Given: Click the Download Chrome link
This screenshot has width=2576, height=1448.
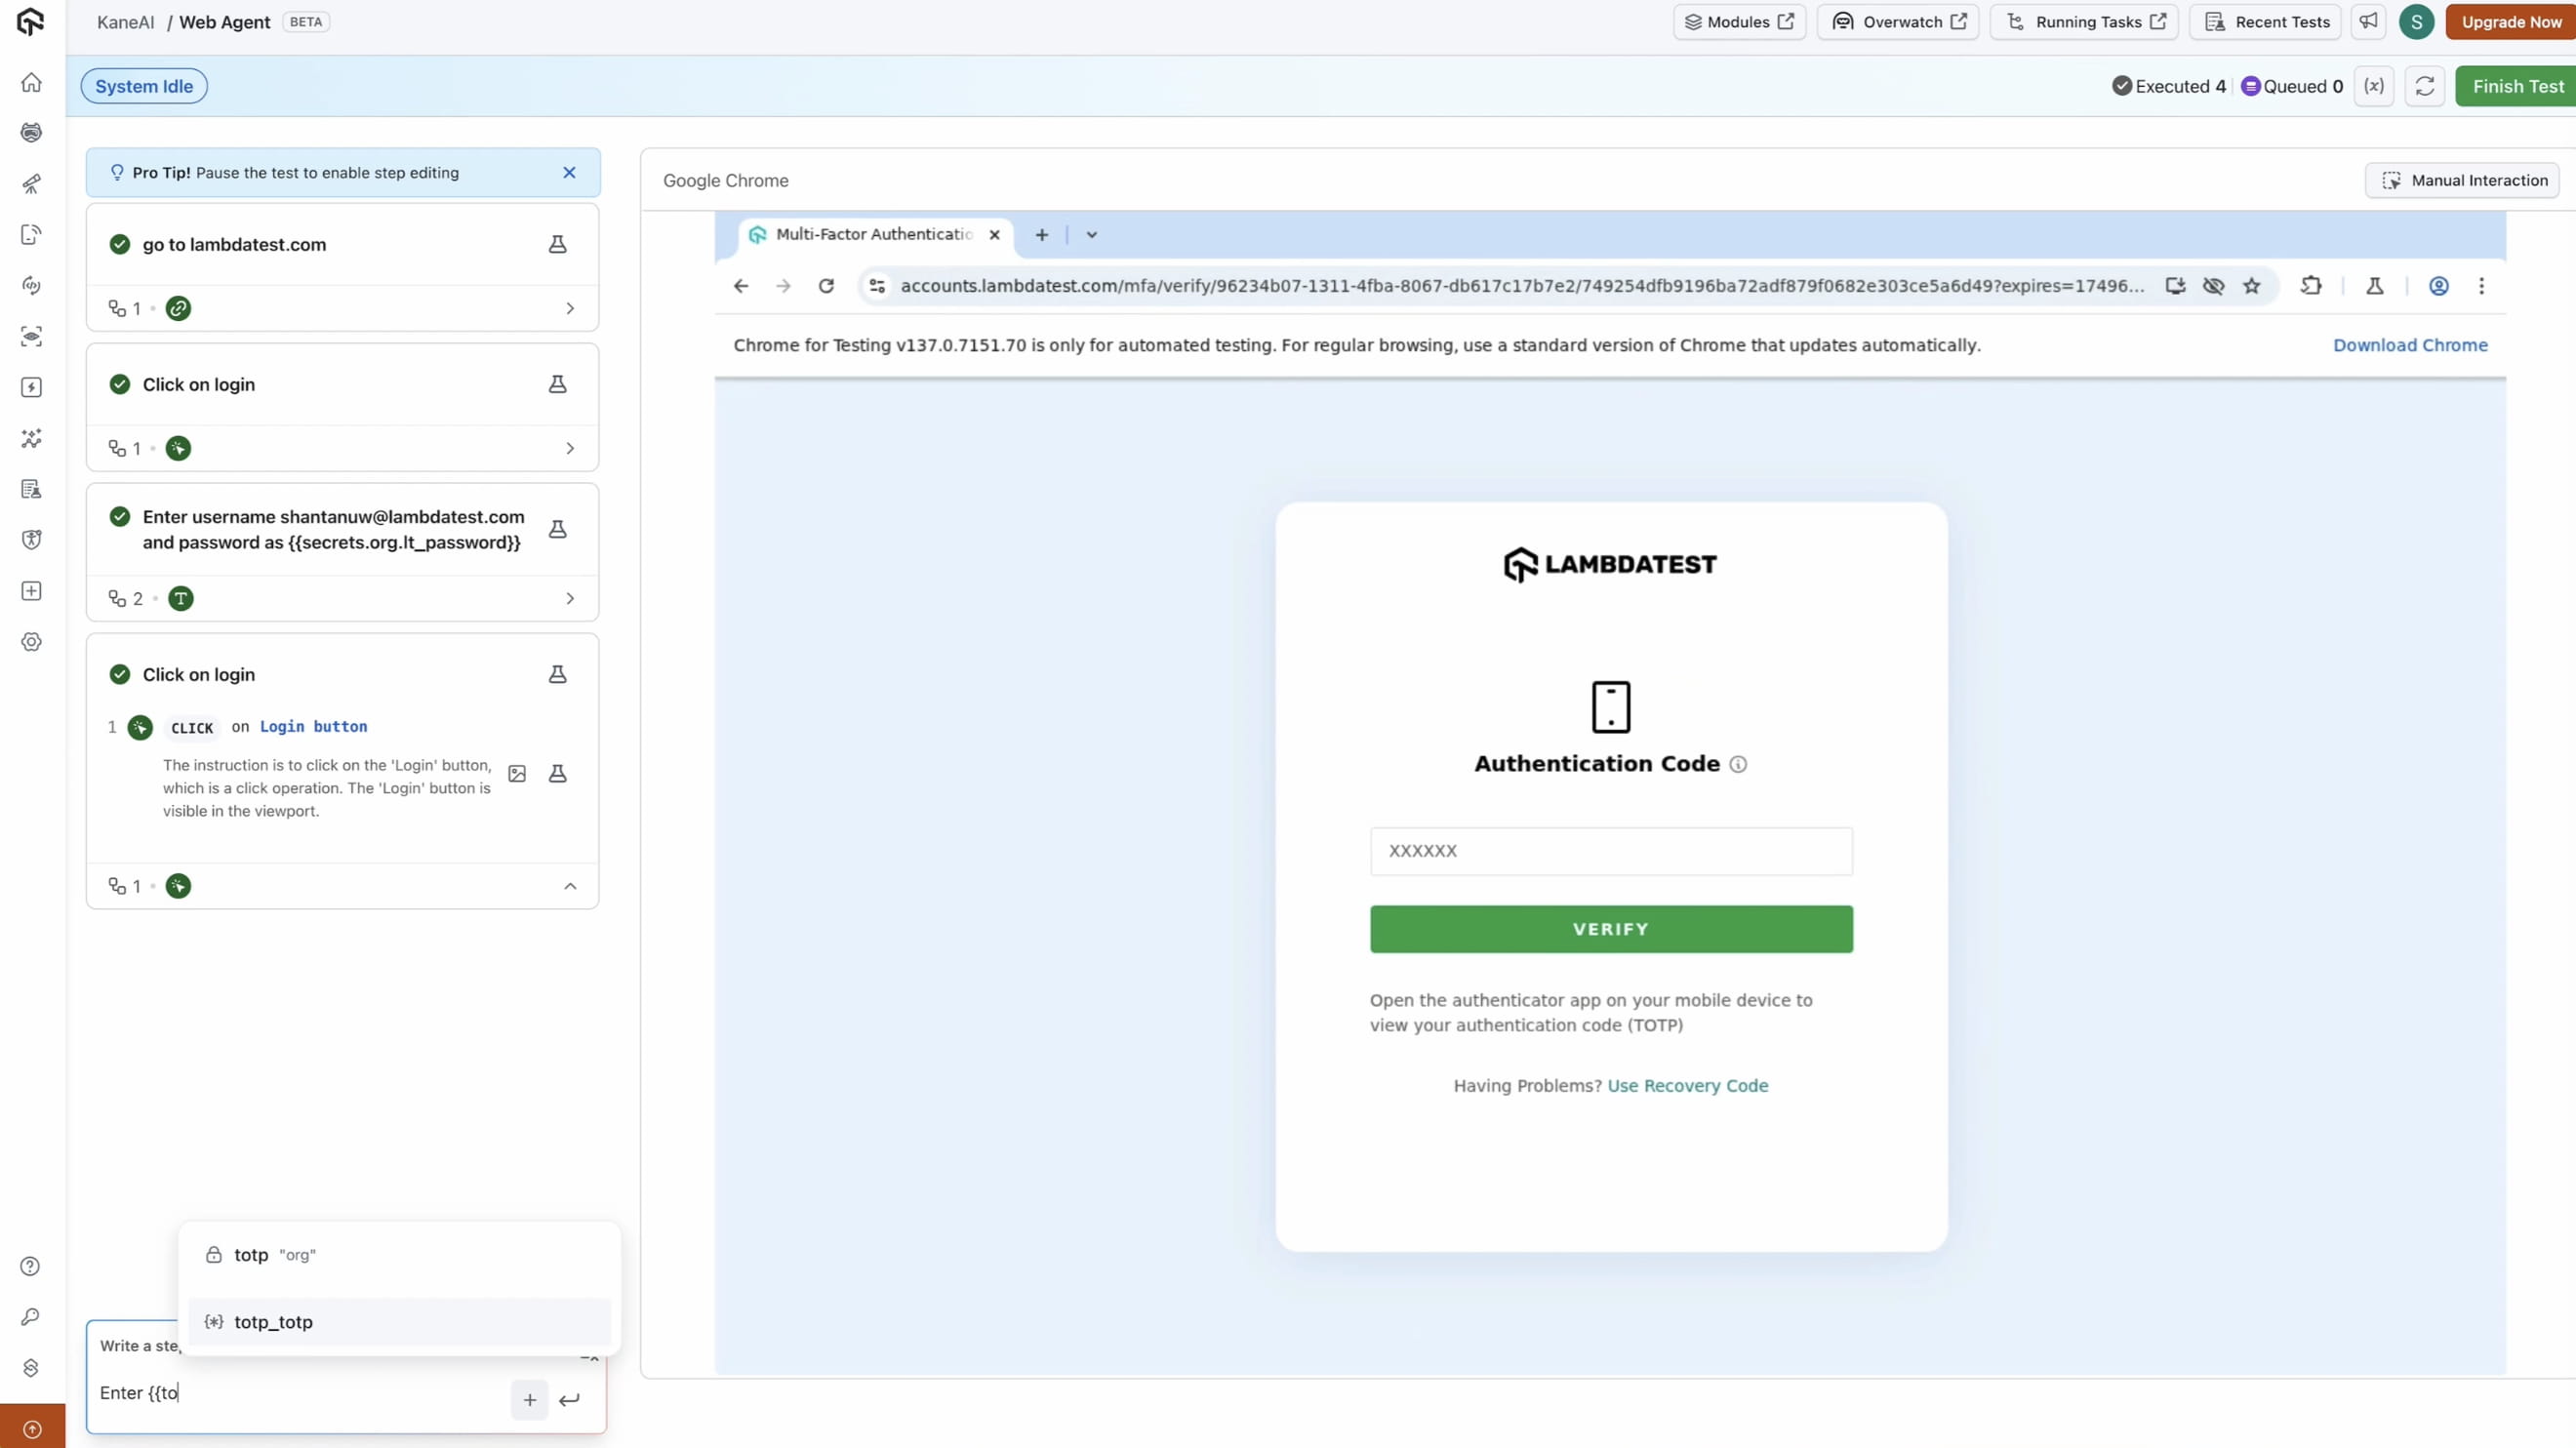Looking at the screenshot, I should (x=2410, y=345).
